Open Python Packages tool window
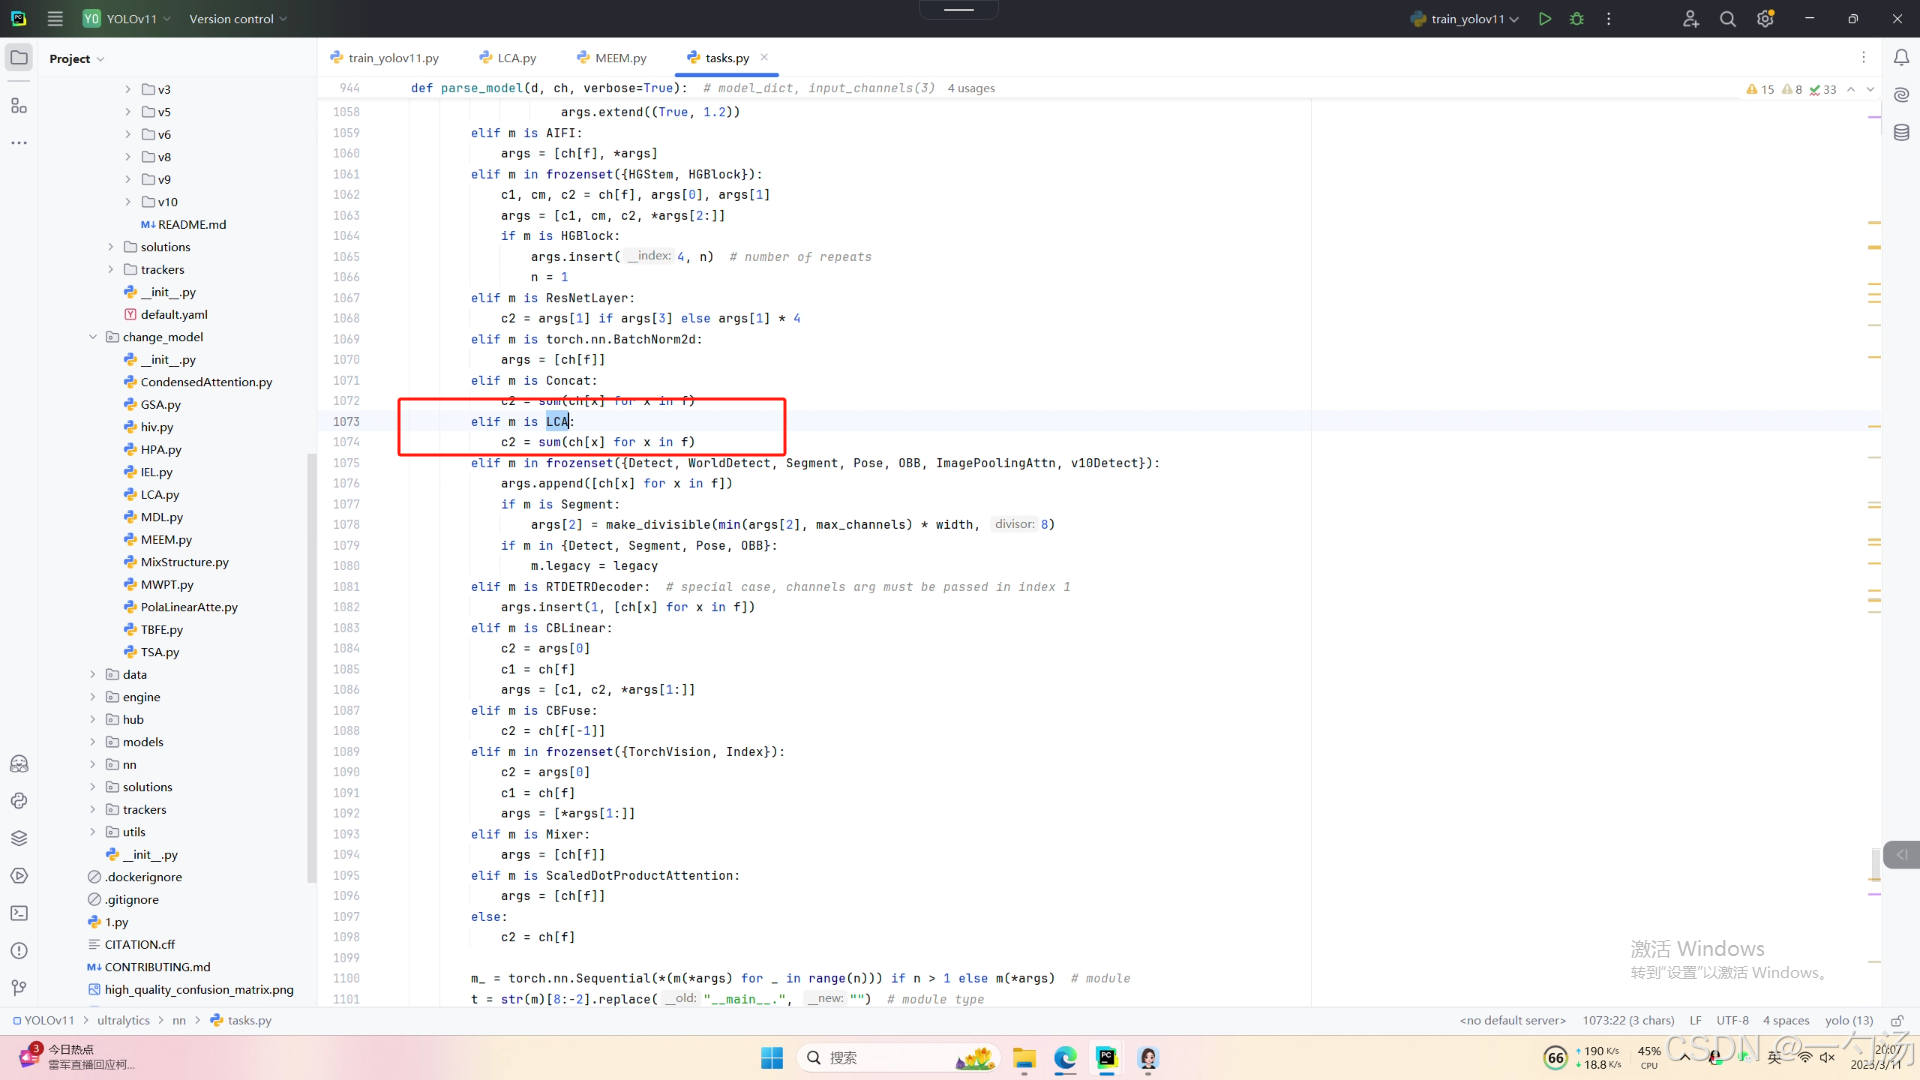Image resolution: width=1920 pixels, height=1080 pixels. tap(19, 838)
